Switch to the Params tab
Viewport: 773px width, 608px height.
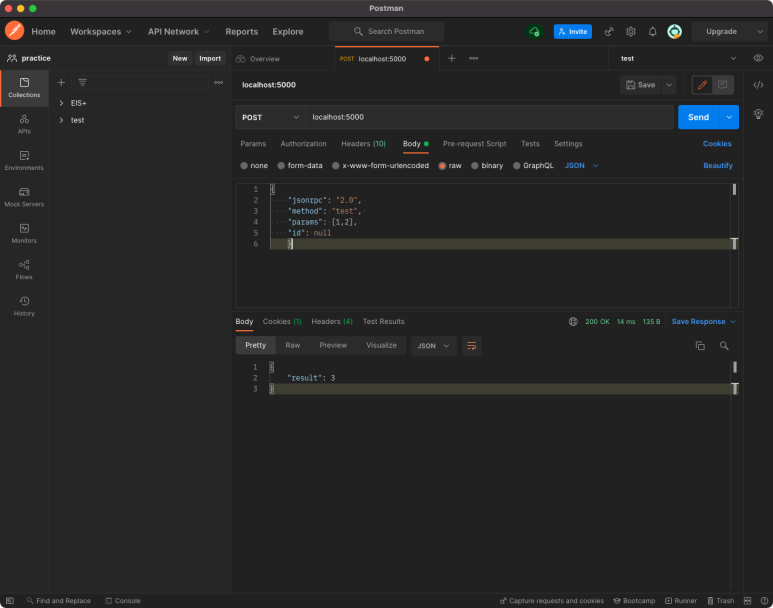[x=253, y=143]
